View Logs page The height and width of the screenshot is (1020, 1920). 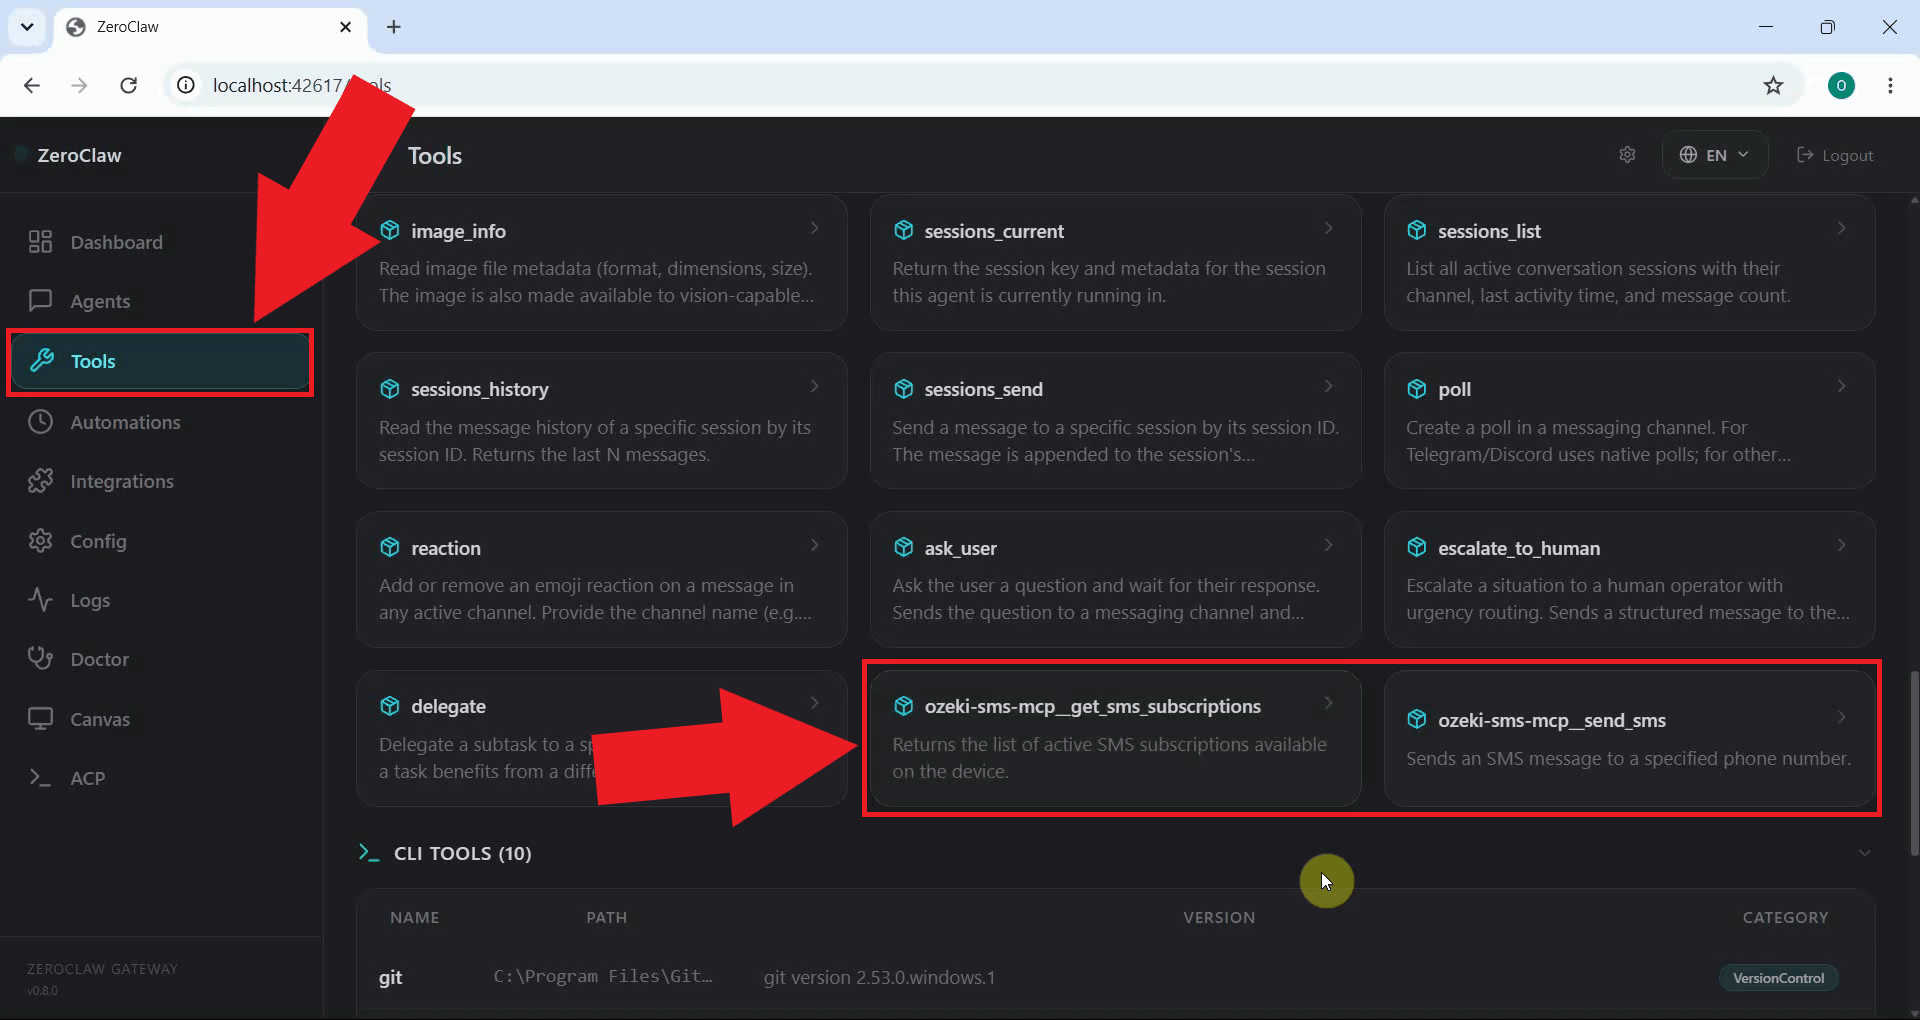[160, 600]
